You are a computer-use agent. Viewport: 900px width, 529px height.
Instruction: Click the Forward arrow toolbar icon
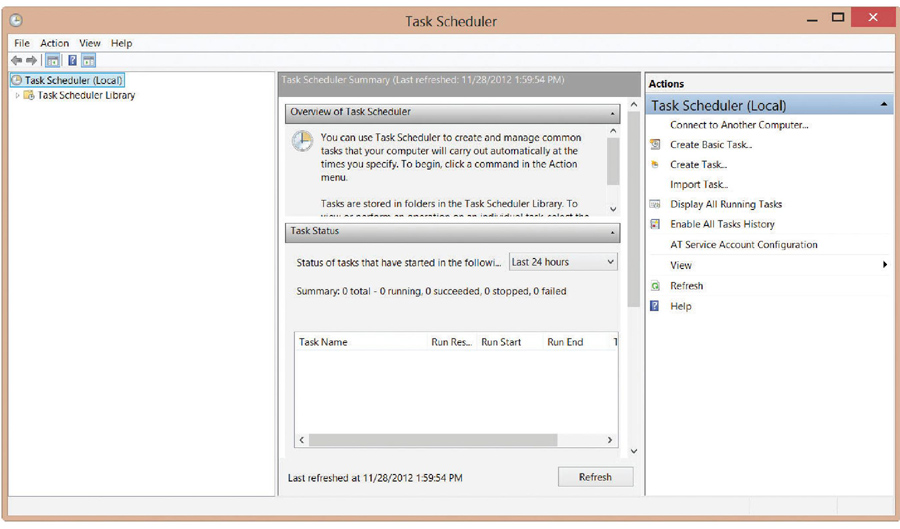click(x=32, y=60)
